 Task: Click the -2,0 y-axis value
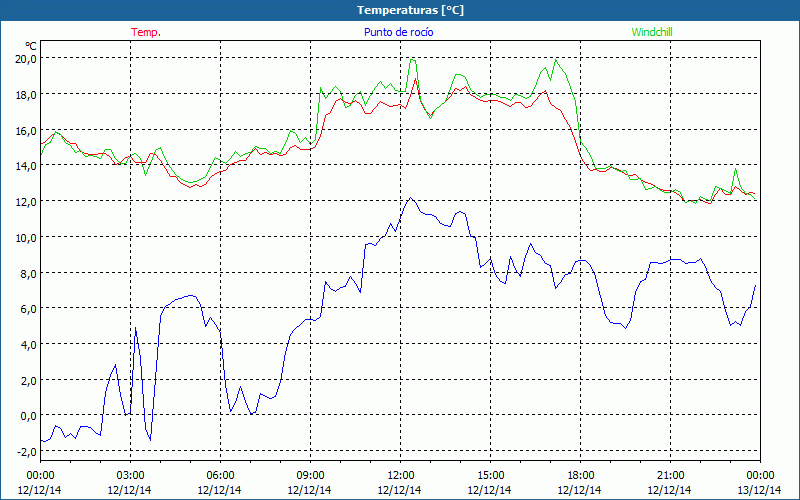pos(27,452)
